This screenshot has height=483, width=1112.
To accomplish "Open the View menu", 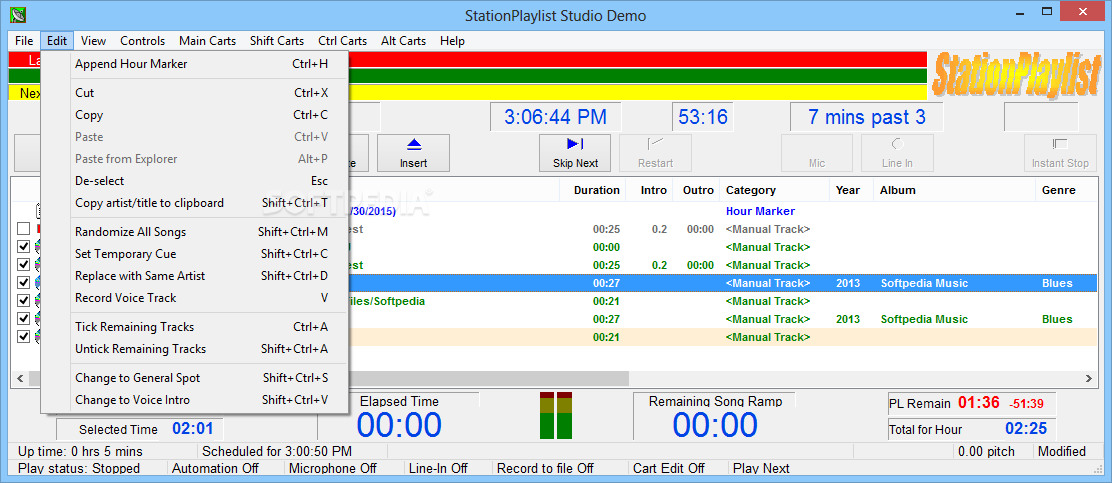I will (94, 40).
